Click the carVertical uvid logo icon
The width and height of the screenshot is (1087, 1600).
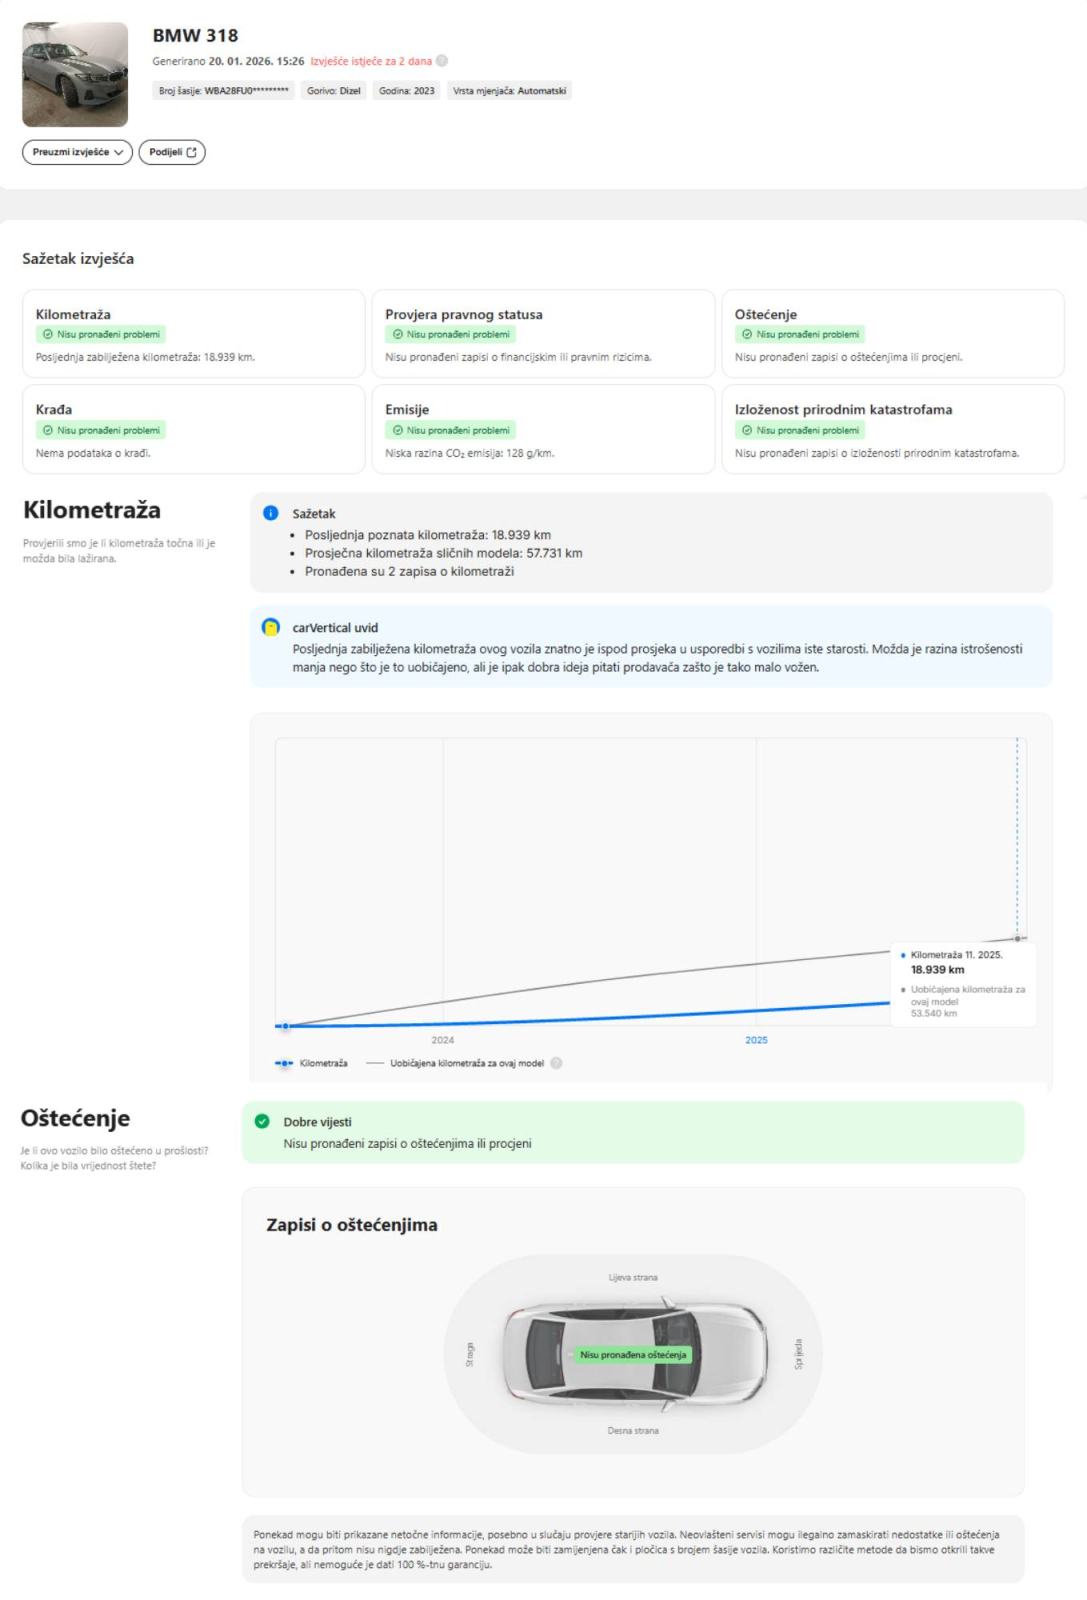point(270,627)
